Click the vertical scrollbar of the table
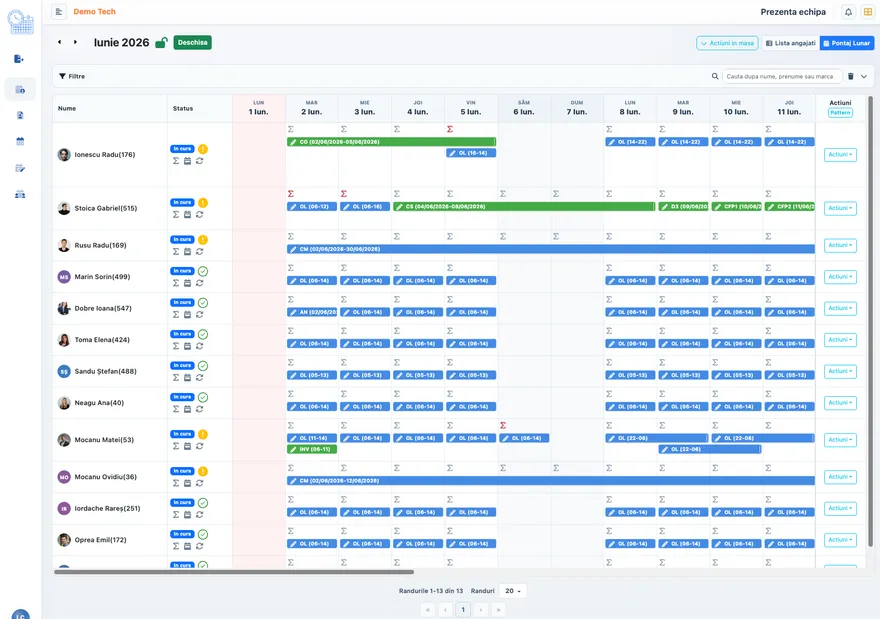Image resolution: width=880 pixels, height=619 pixels. (x=870, y=321)
